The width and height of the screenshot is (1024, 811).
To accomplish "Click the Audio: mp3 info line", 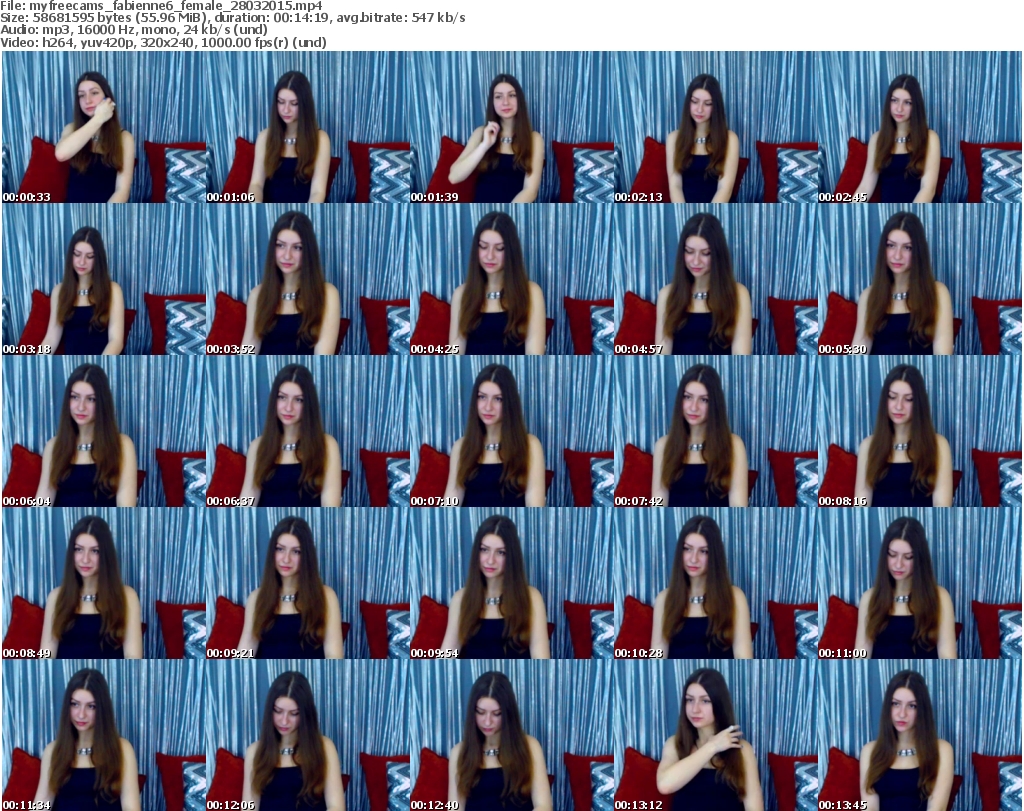I will [134, 30].
